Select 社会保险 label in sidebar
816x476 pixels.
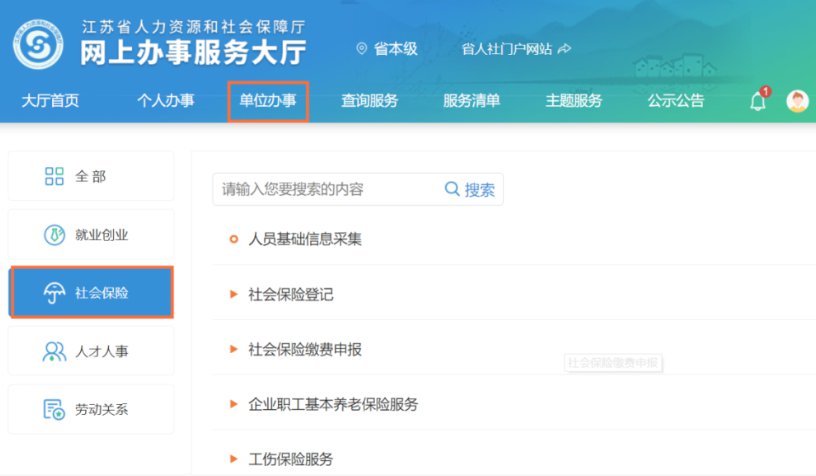pos(101,293)
